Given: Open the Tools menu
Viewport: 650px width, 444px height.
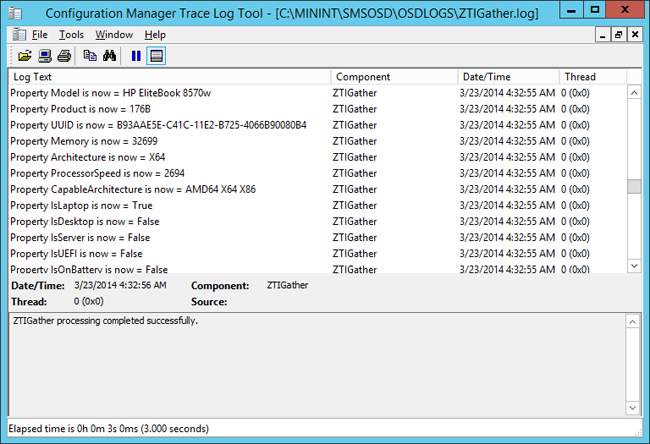Looking at the screenshot, I should 71,35.
